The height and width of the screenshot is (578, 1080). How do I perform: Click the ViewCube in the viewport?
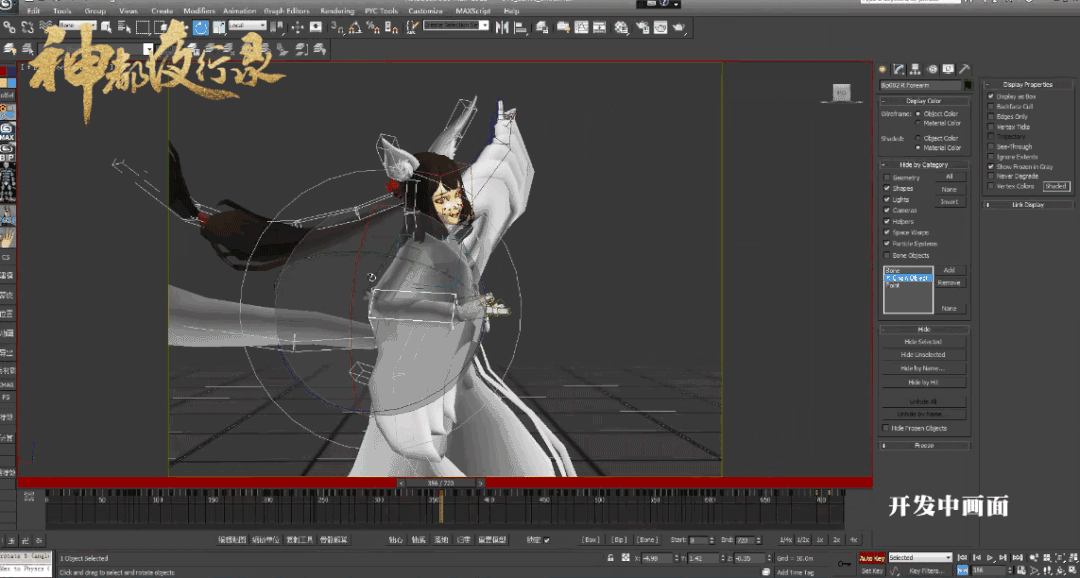point(840,93)
